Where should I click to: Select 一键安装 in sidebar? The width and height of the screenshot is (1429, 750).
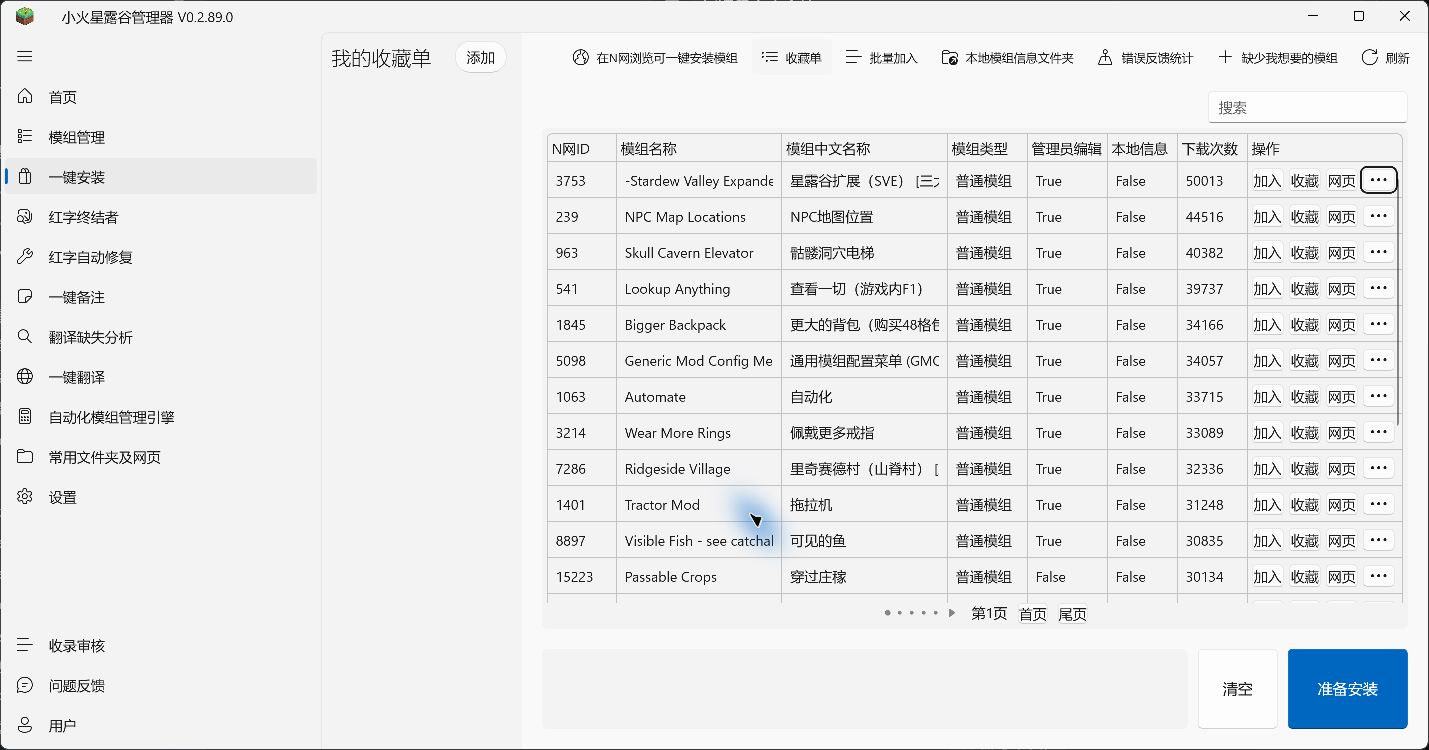[161, 177]
